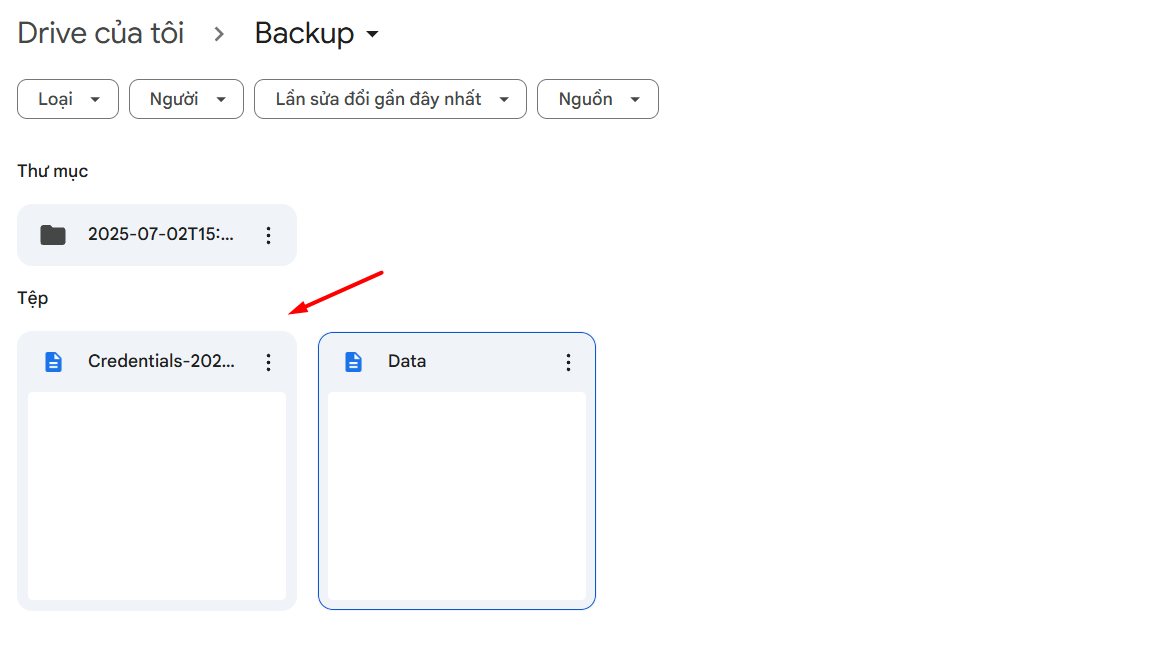Click the Backup folder name in breadcrumb
This screenshot has width=1173, height=659.
[x=304, y=34]
